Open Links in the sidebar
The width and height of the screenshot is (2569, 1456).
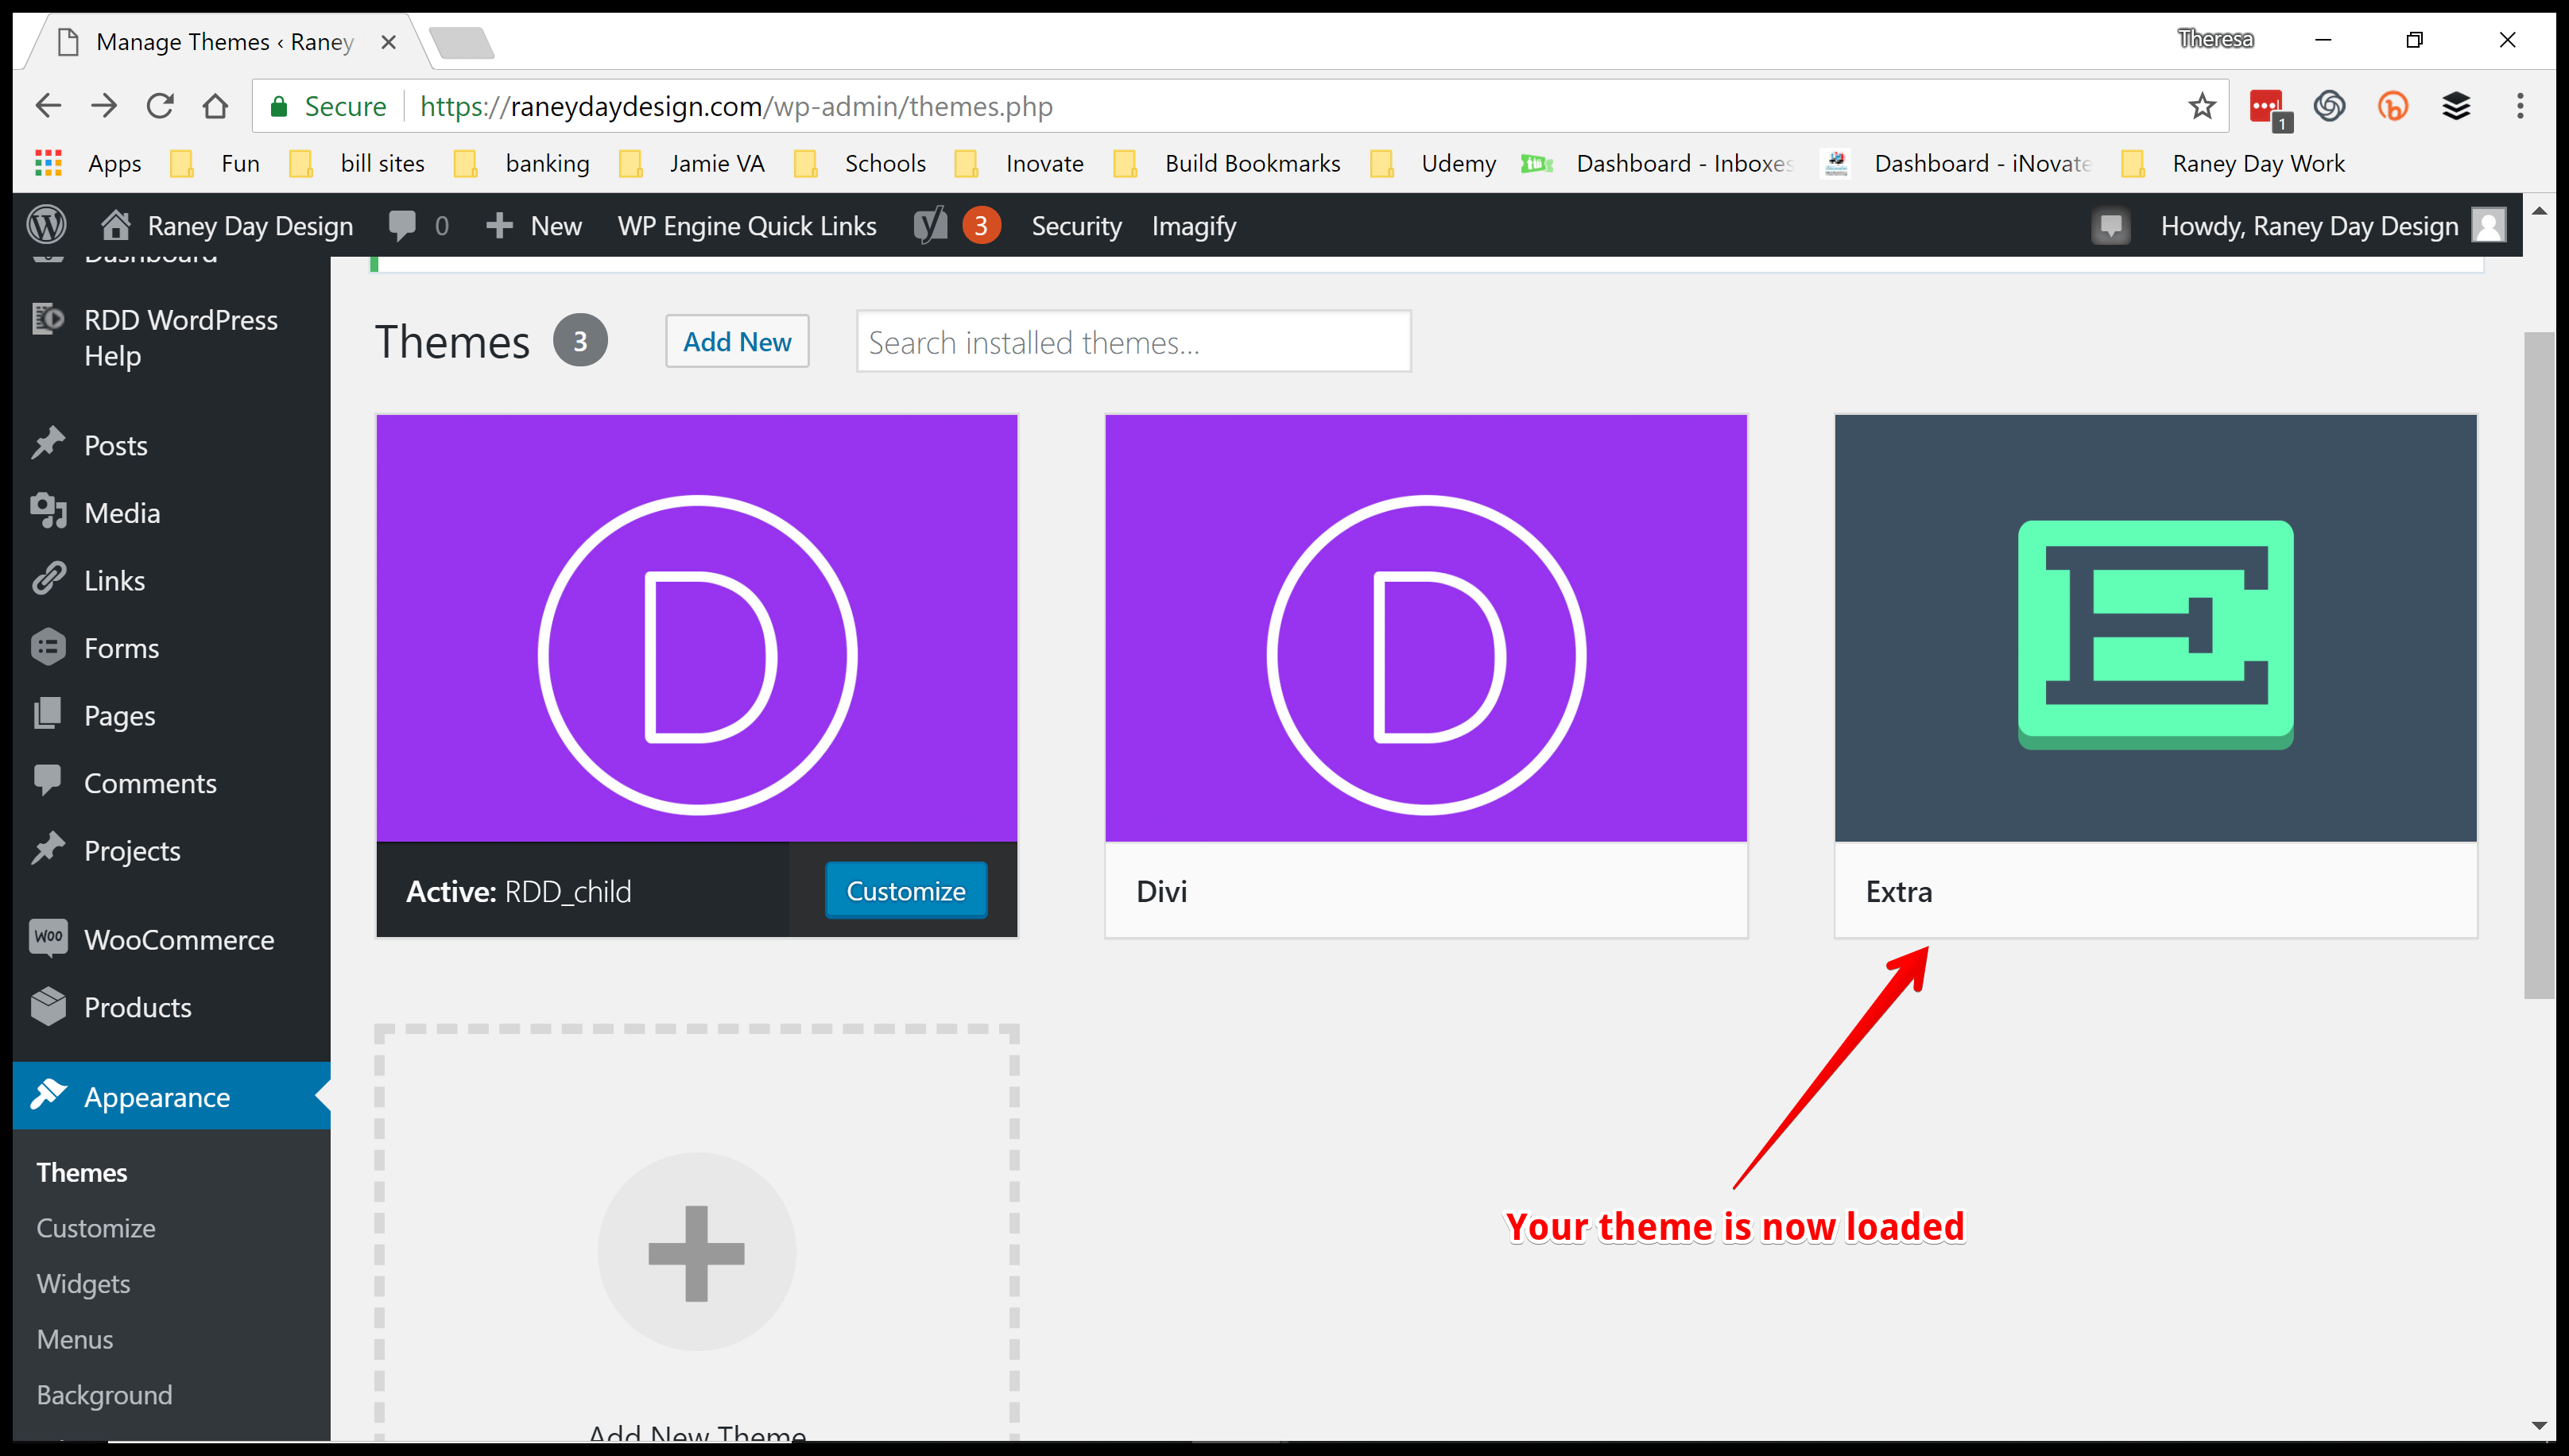(171, 580)
